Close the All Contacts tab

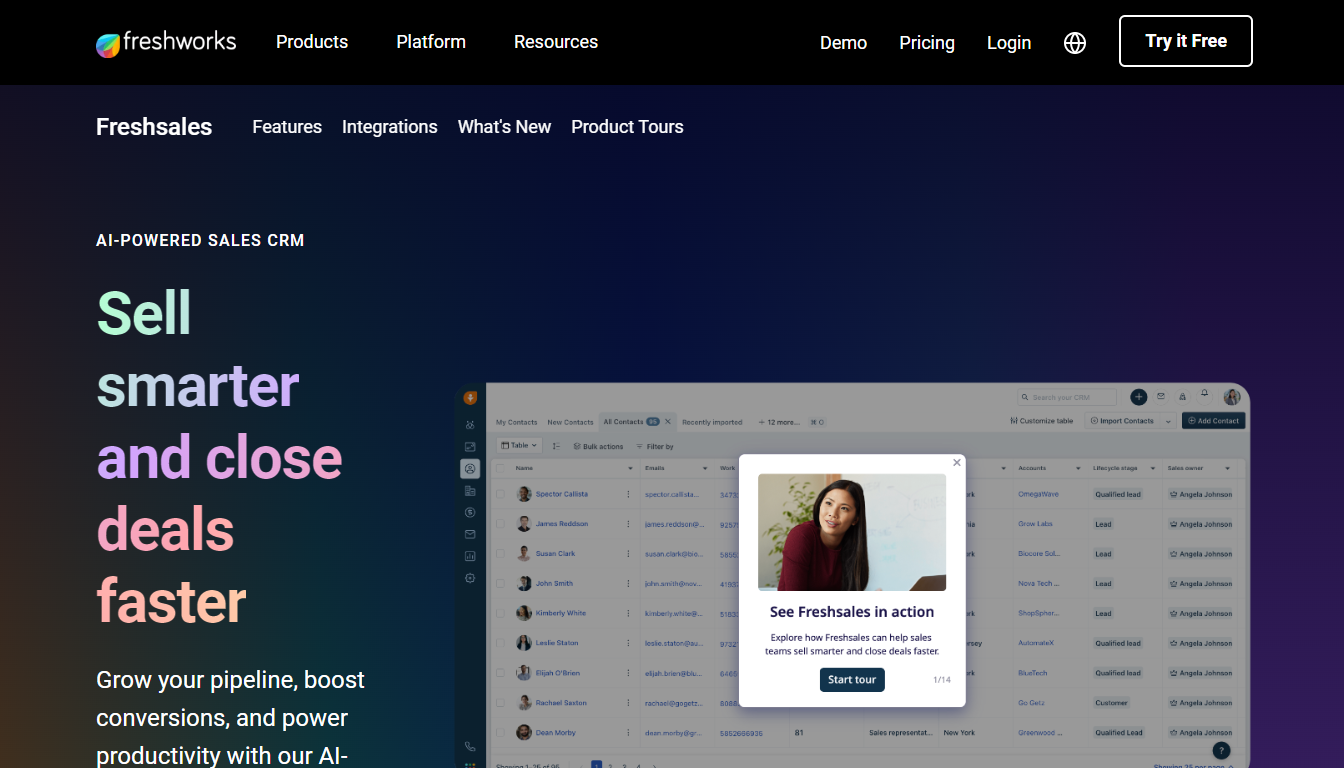pyautogui.click(x=668, y=421)
